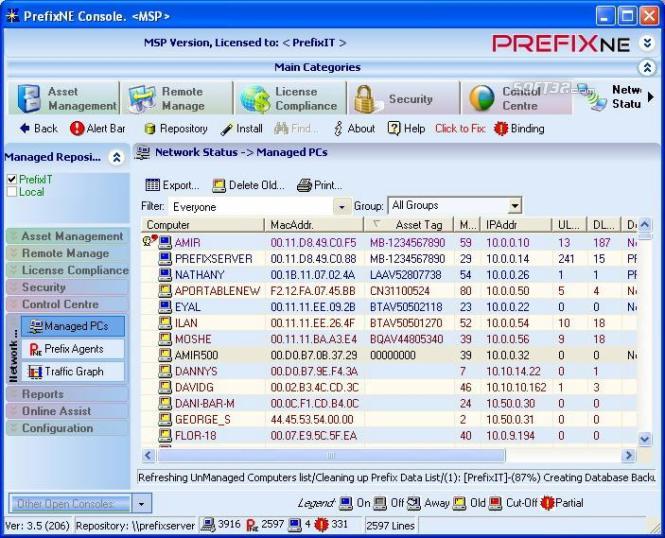The image size is (665, 538).
Task: Click the Delete Old button
Action: (248, 185)
